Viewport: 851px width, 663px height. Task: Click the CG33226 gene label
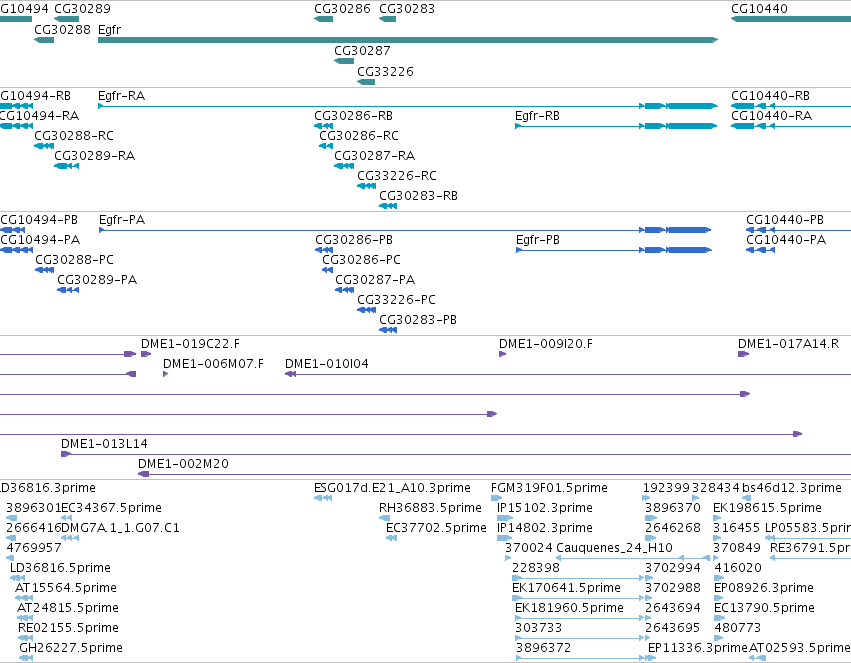385,72
